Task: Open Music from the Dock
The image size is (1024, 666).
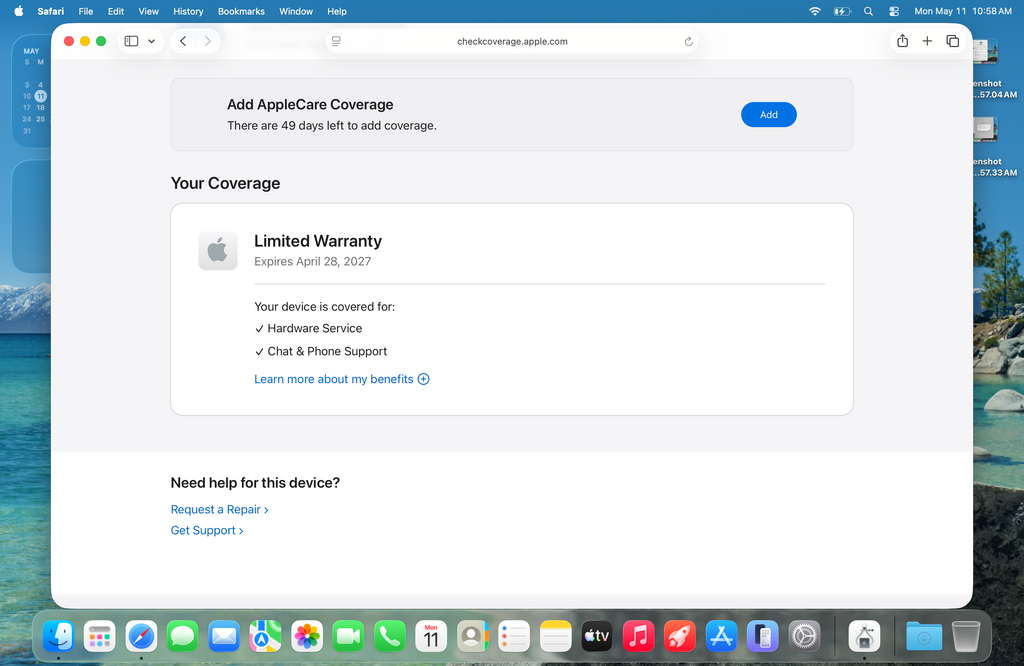Action: (639, 636)
